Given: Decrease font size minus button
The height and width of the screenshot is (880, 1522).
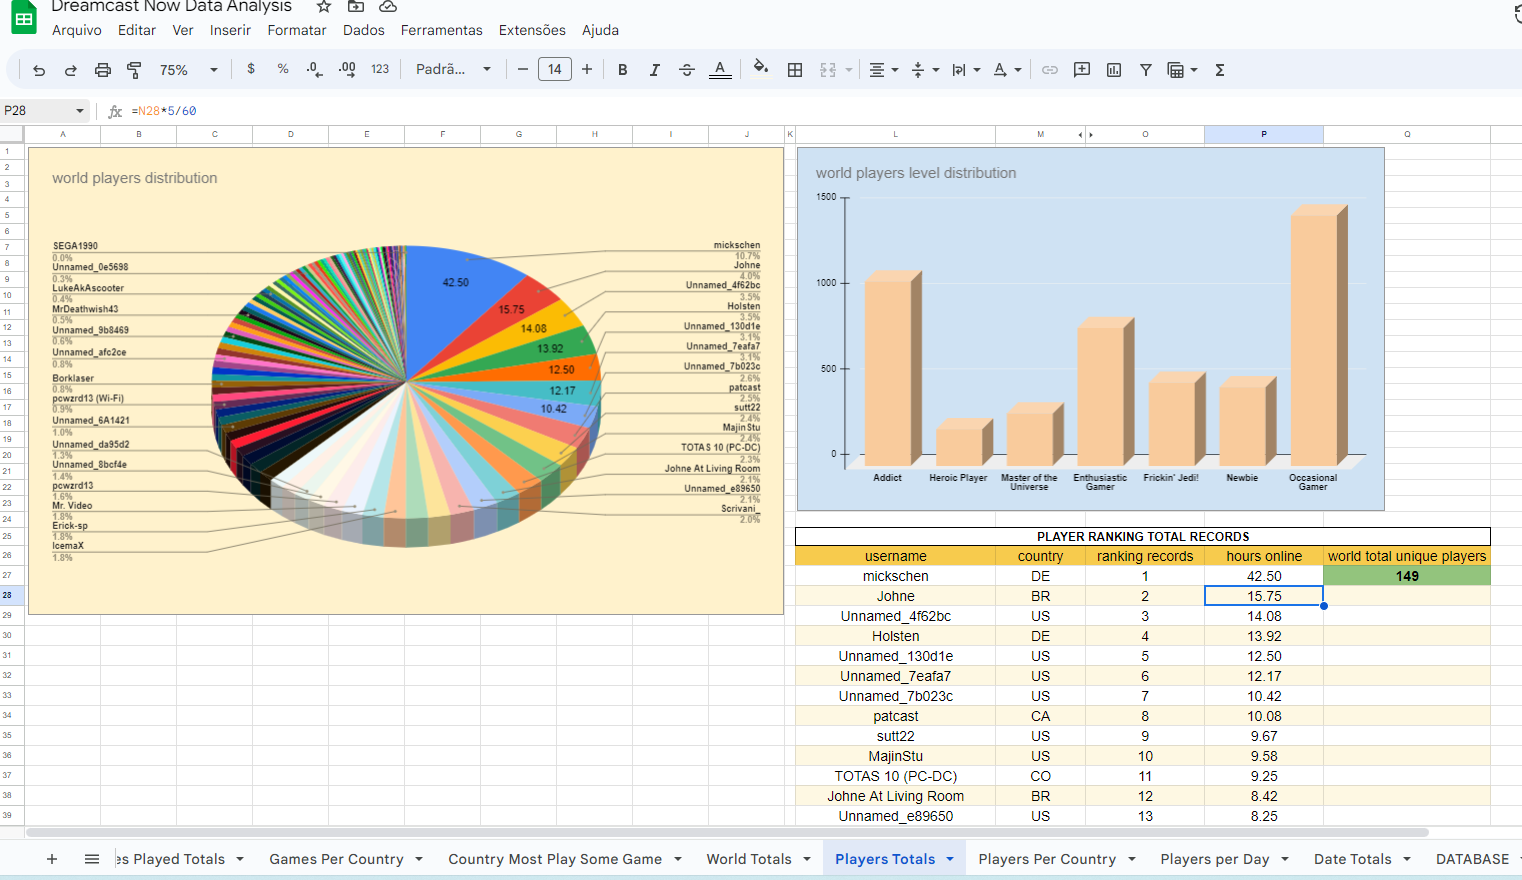Looking at the screenshot, I should [x=523, y=69].
